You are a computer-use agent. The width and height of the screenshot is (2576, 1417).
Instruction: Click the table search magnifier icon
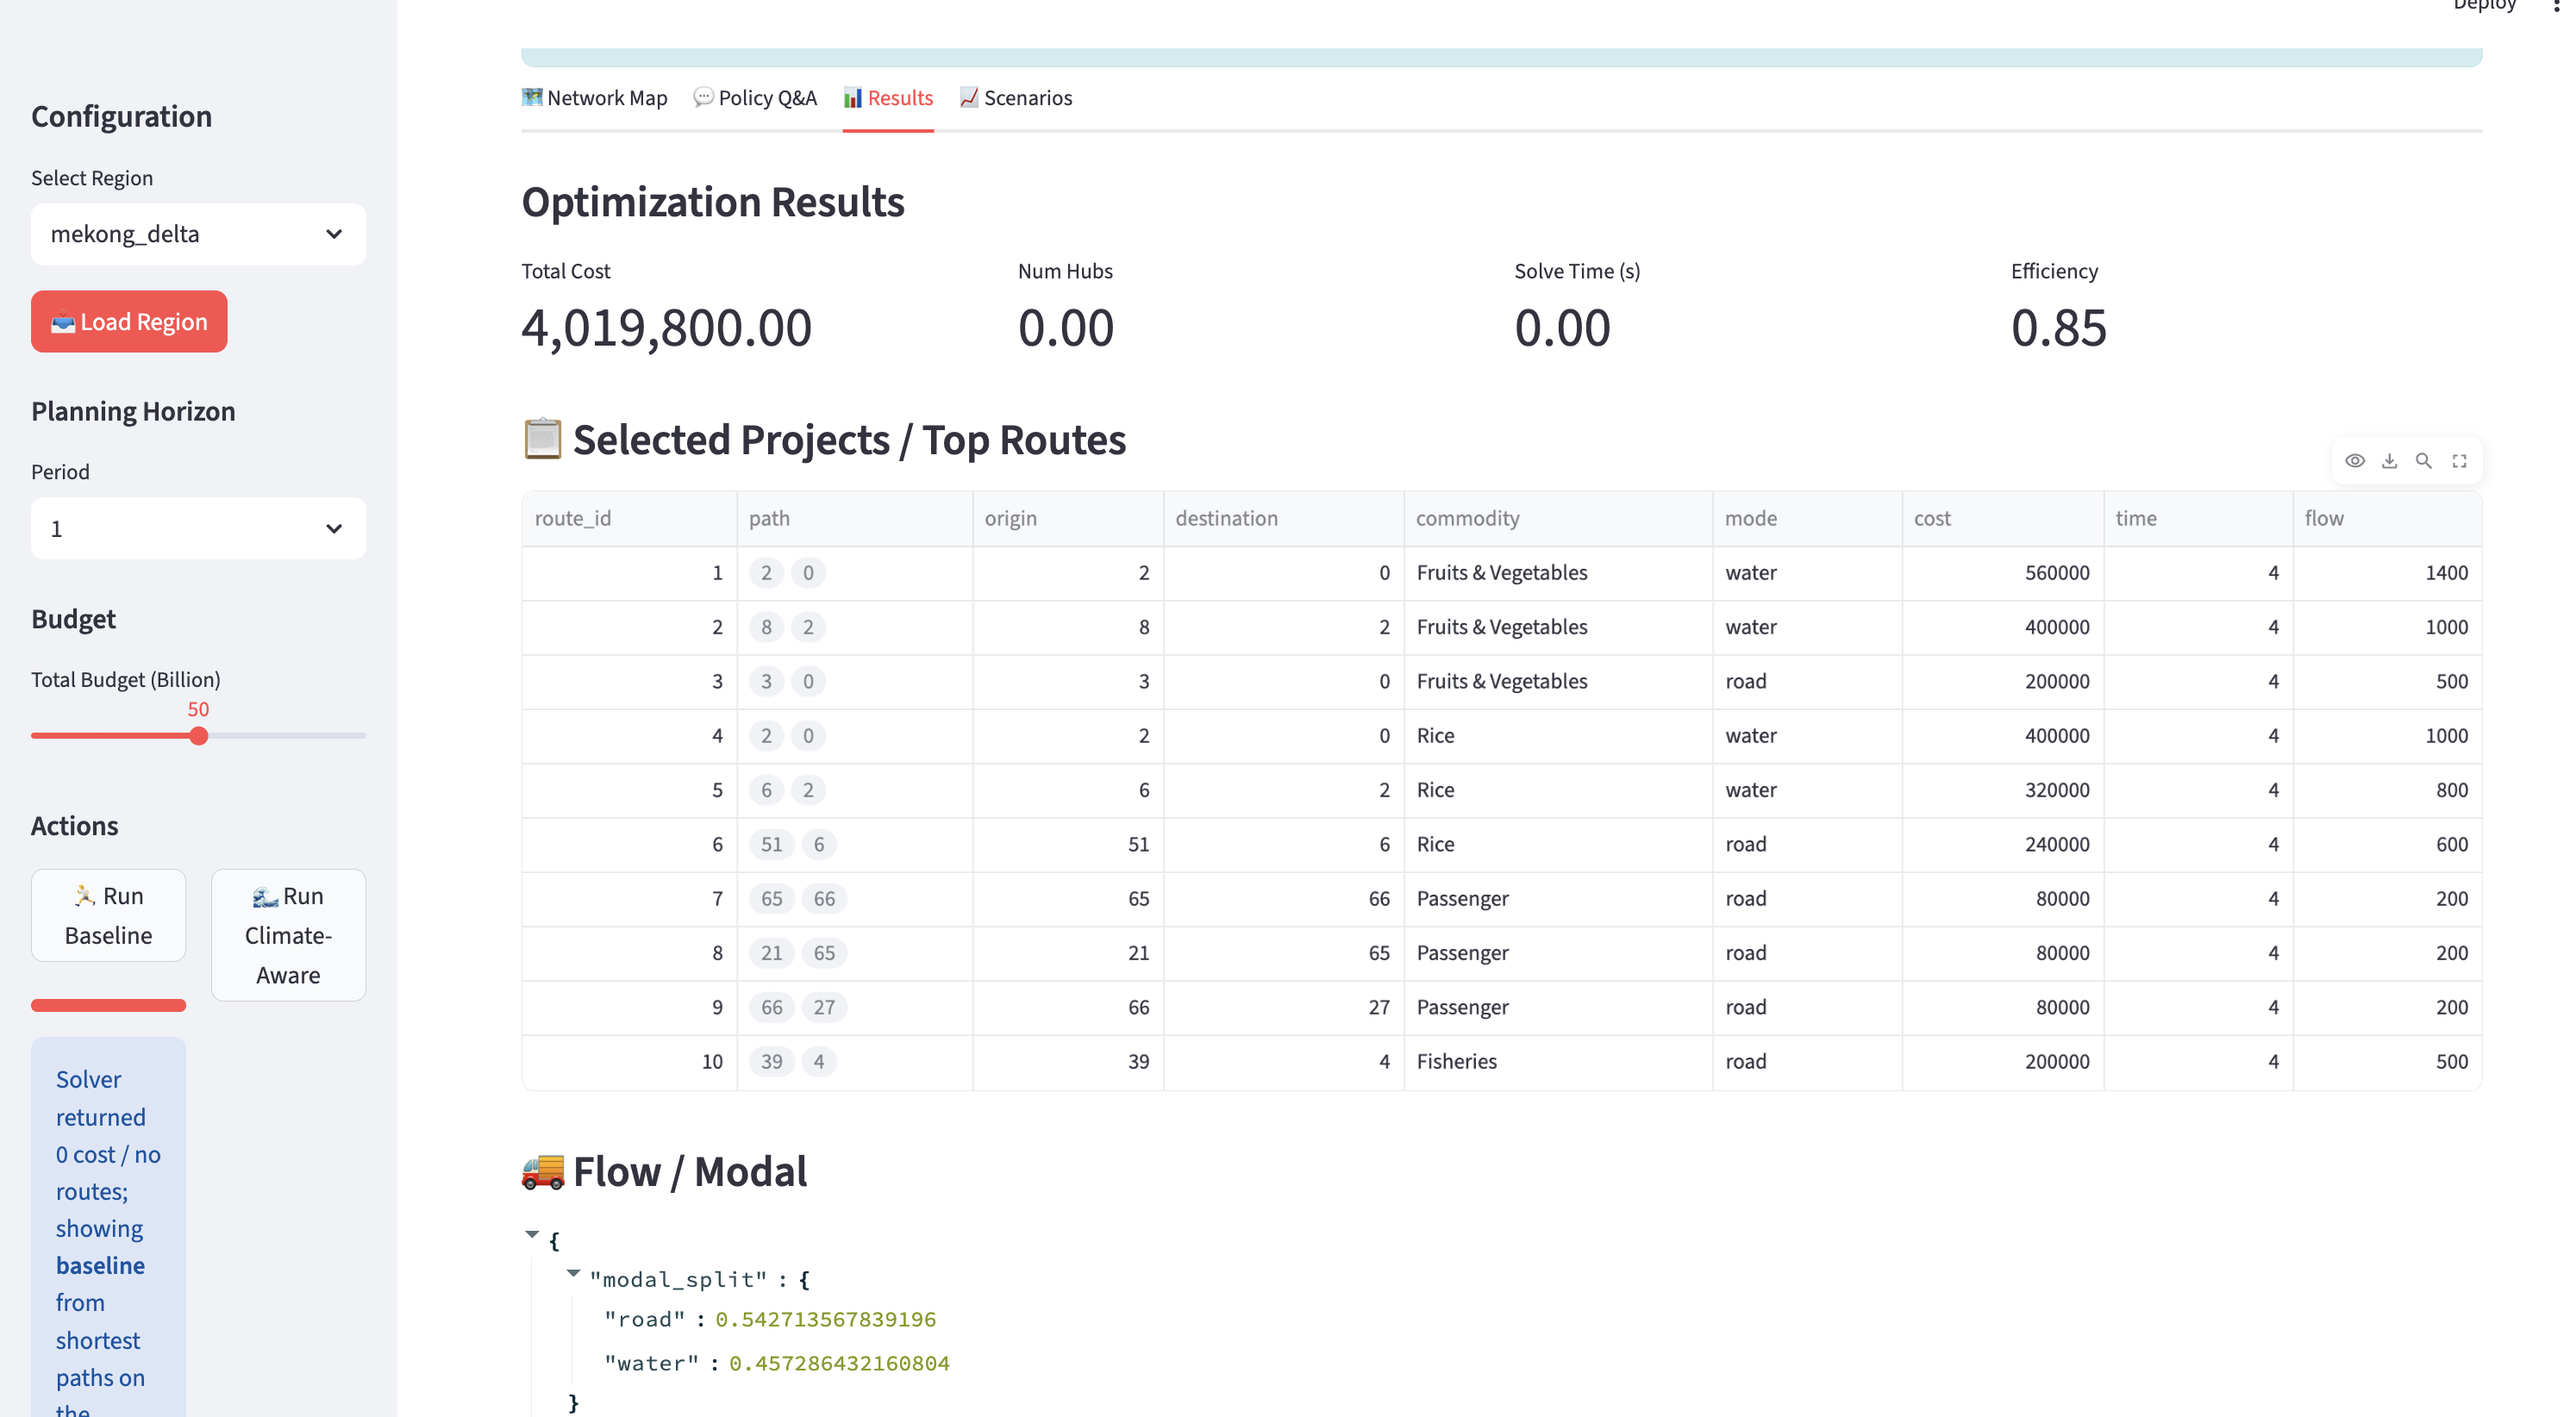click(2424, 461)
